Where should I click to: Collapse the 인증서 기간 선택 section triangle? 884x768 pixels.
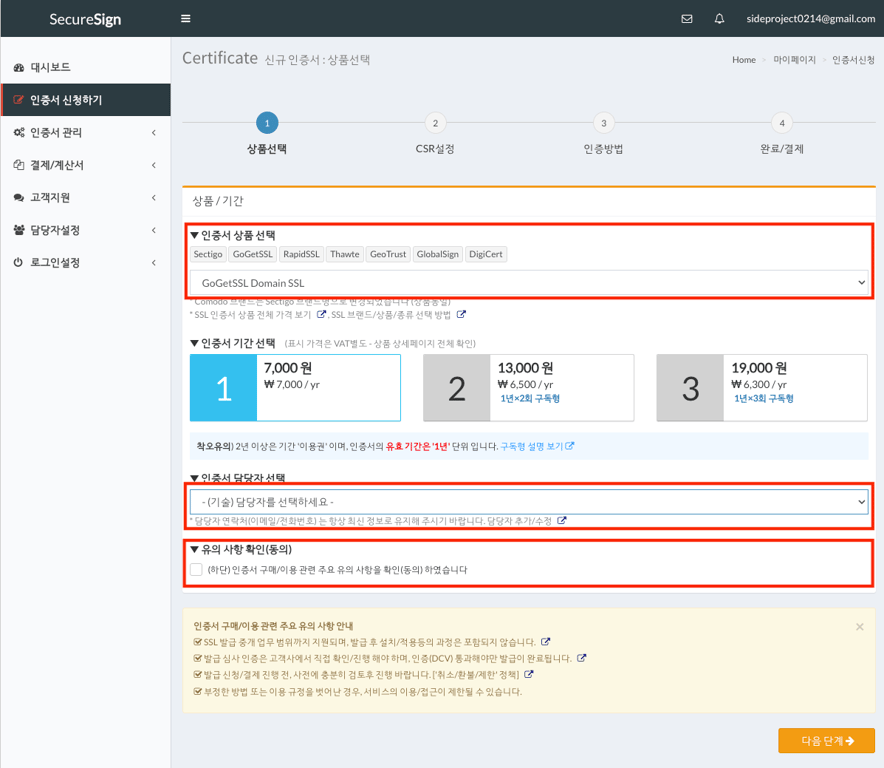[195, 343]
